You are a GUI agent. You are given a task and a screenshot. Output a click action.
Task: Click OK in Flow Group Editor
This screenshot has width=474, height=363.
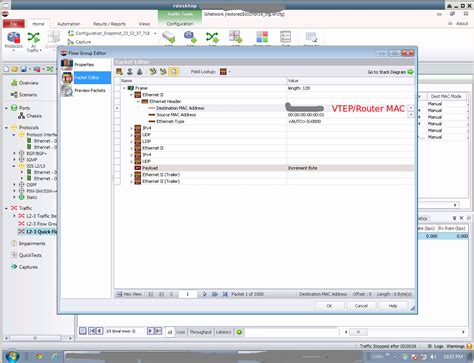pyautogui.click(x=329, y=306)
